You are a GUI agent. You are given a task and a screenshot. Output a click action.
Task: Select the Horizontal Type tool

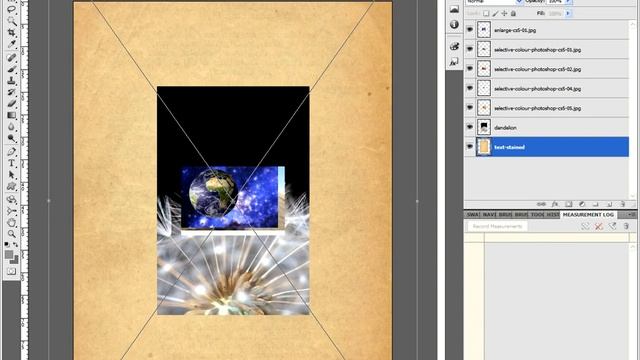[11, 163]
